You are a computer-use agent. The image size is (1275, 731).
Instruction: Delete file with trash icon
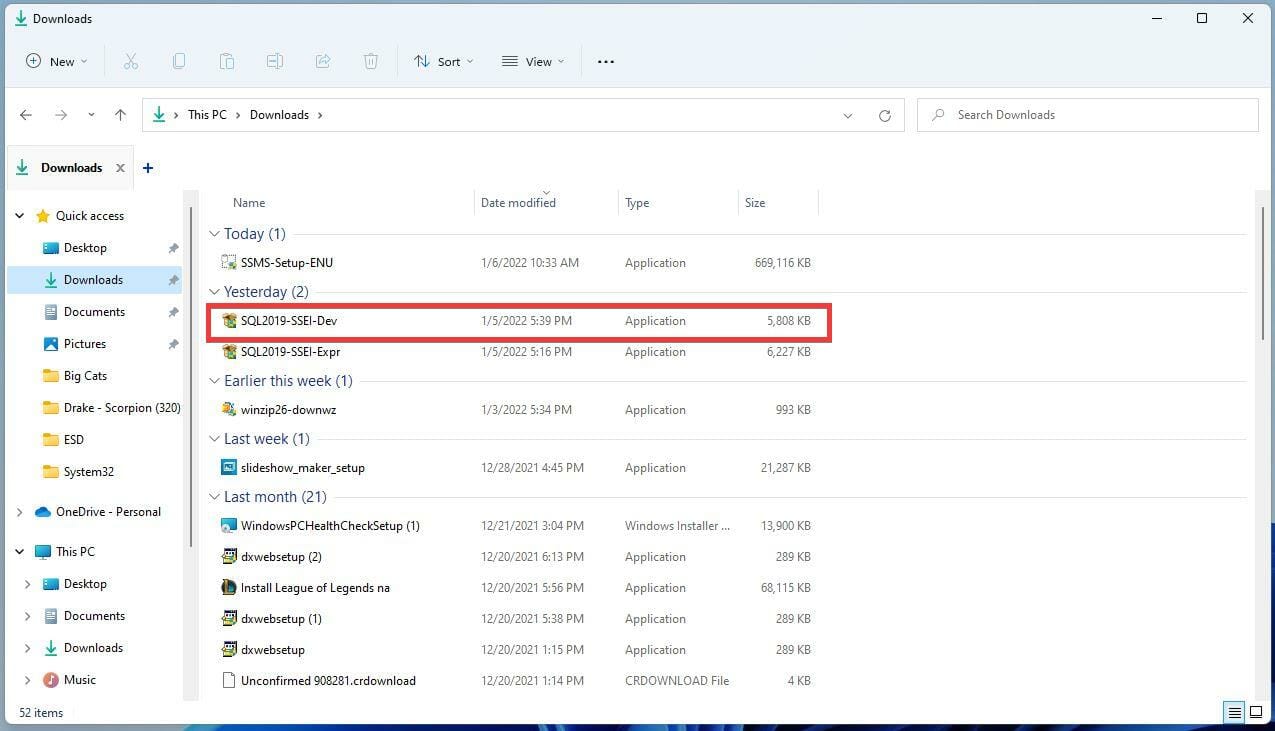click(371, 61)
